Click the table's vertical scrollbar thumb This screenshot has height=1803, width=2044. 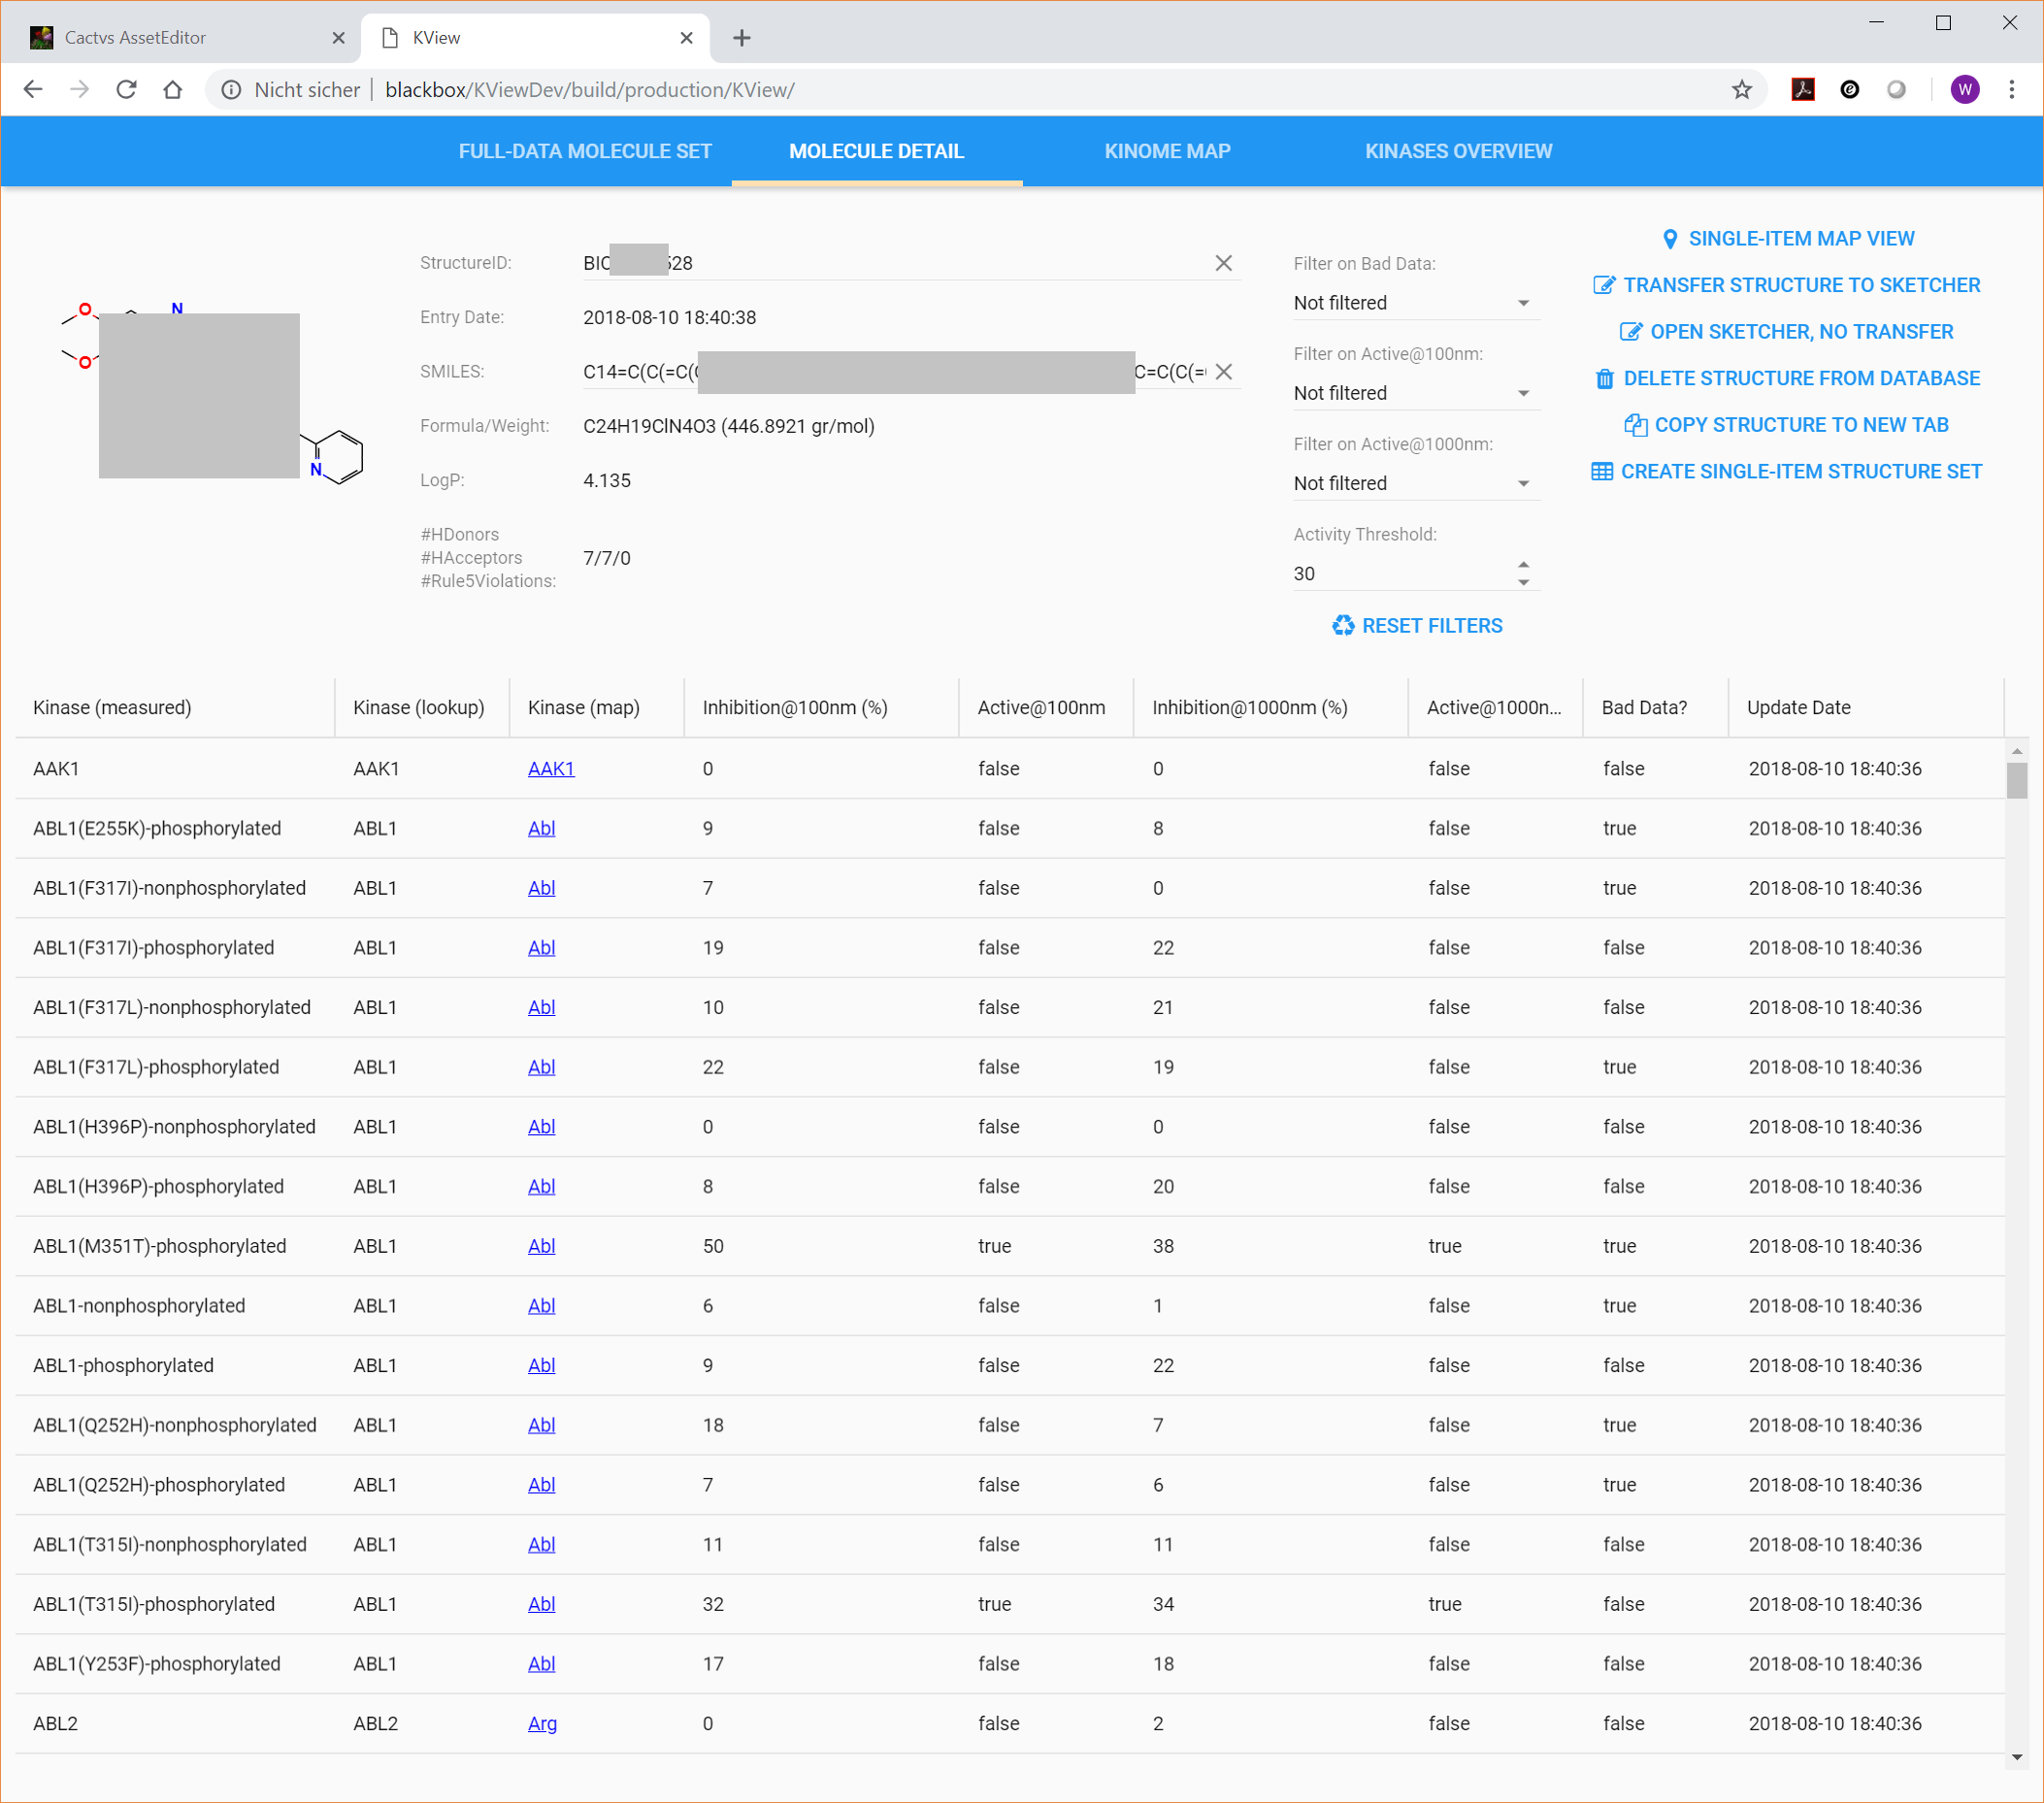click(x=2016, y=780)
